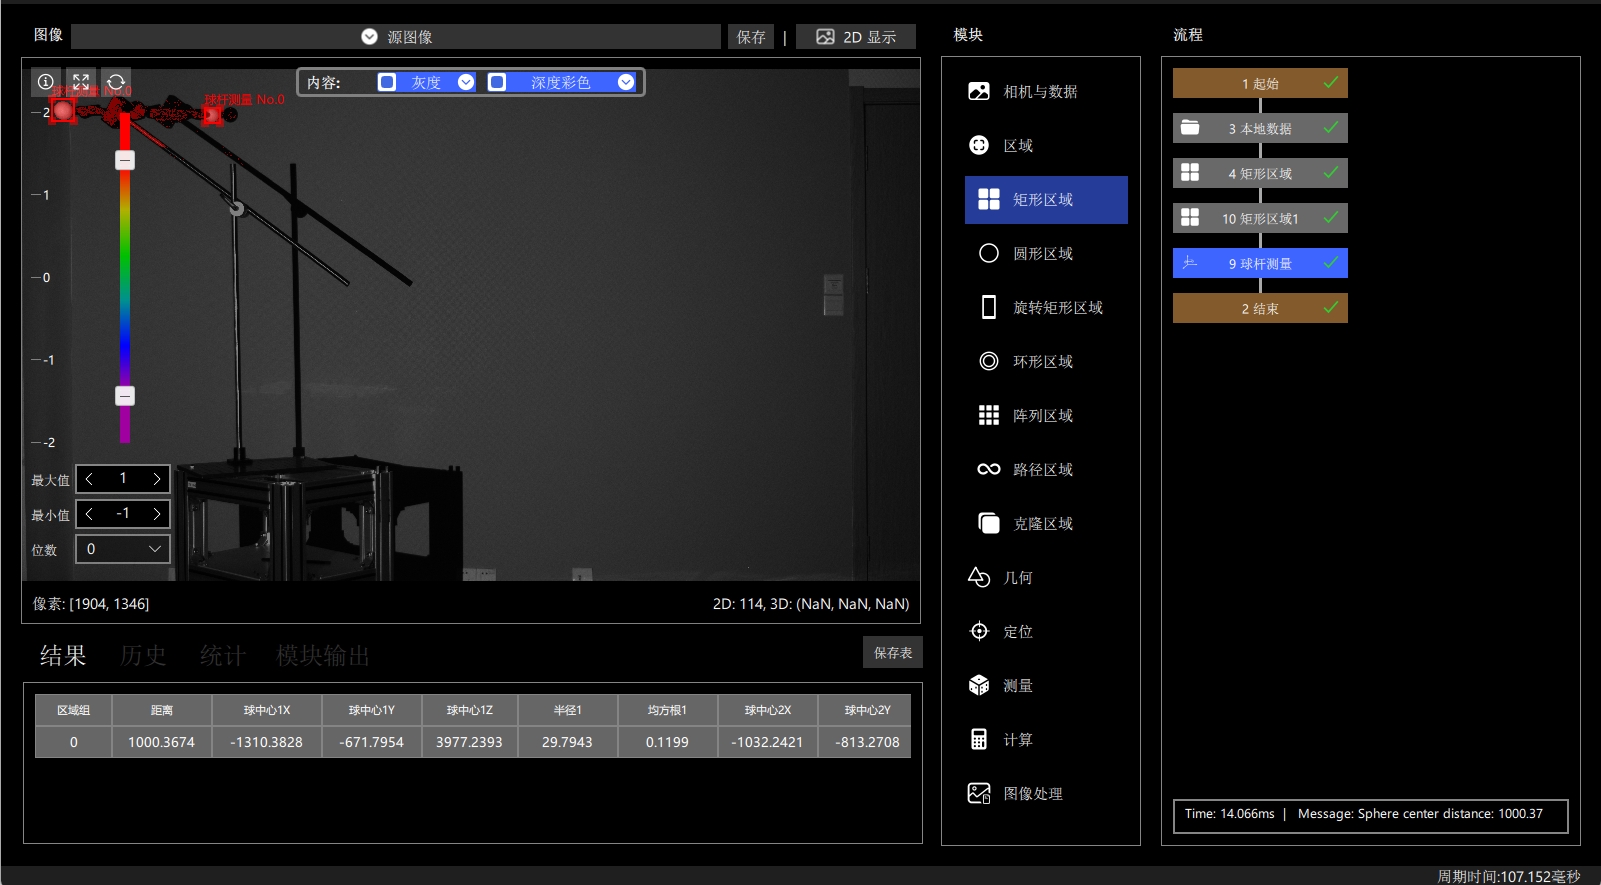This screenshot has height=885, width=1601.
Task: Decrease the 最大值 value with left arrow
Action: (90, 479)
